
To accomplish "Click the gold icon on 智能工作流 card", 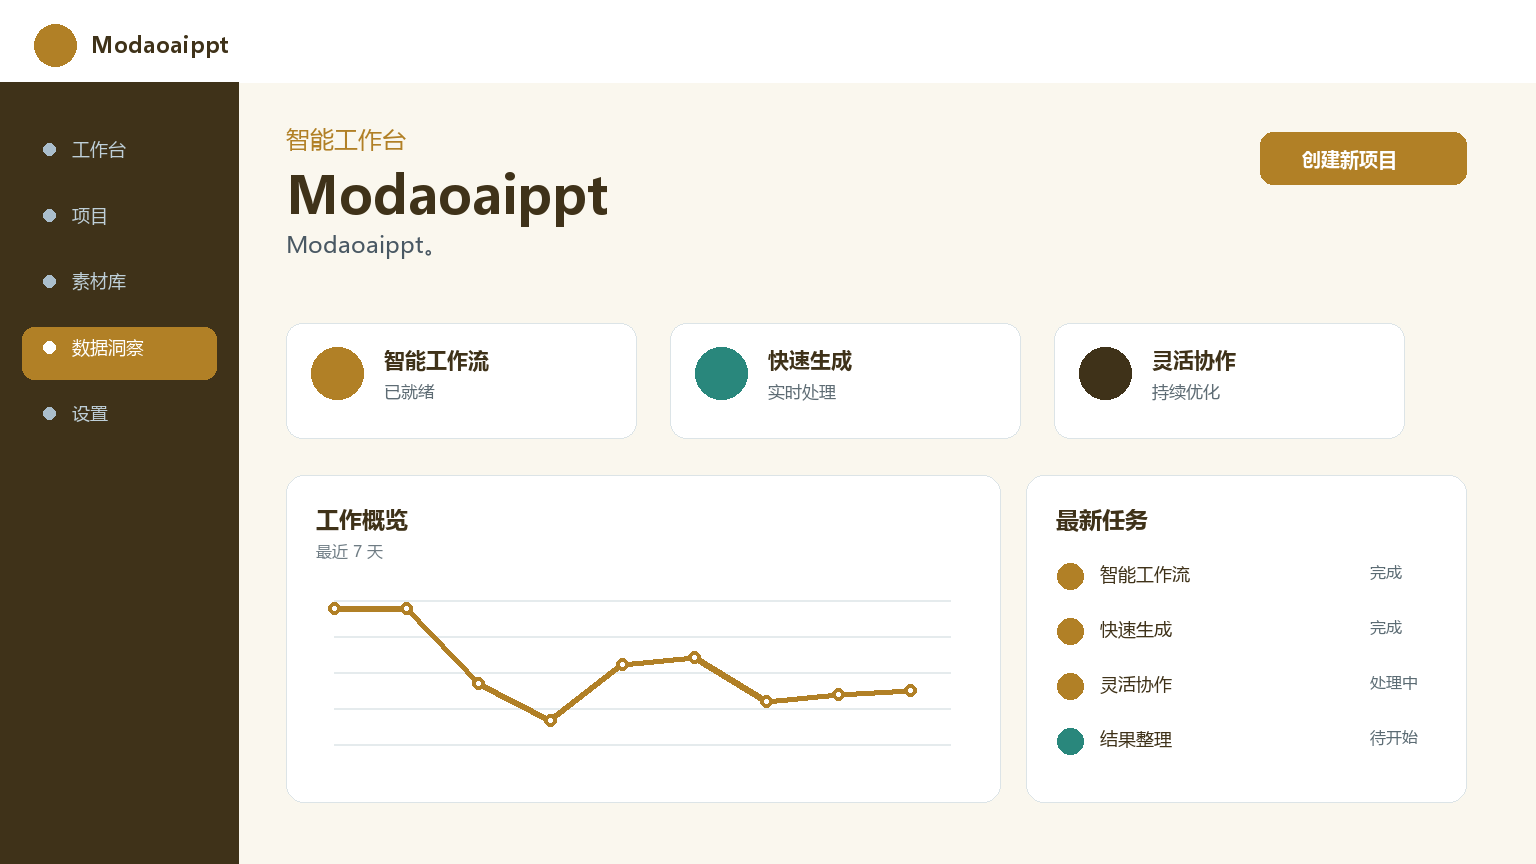I will pyautogui.click(x=337, y=373).
